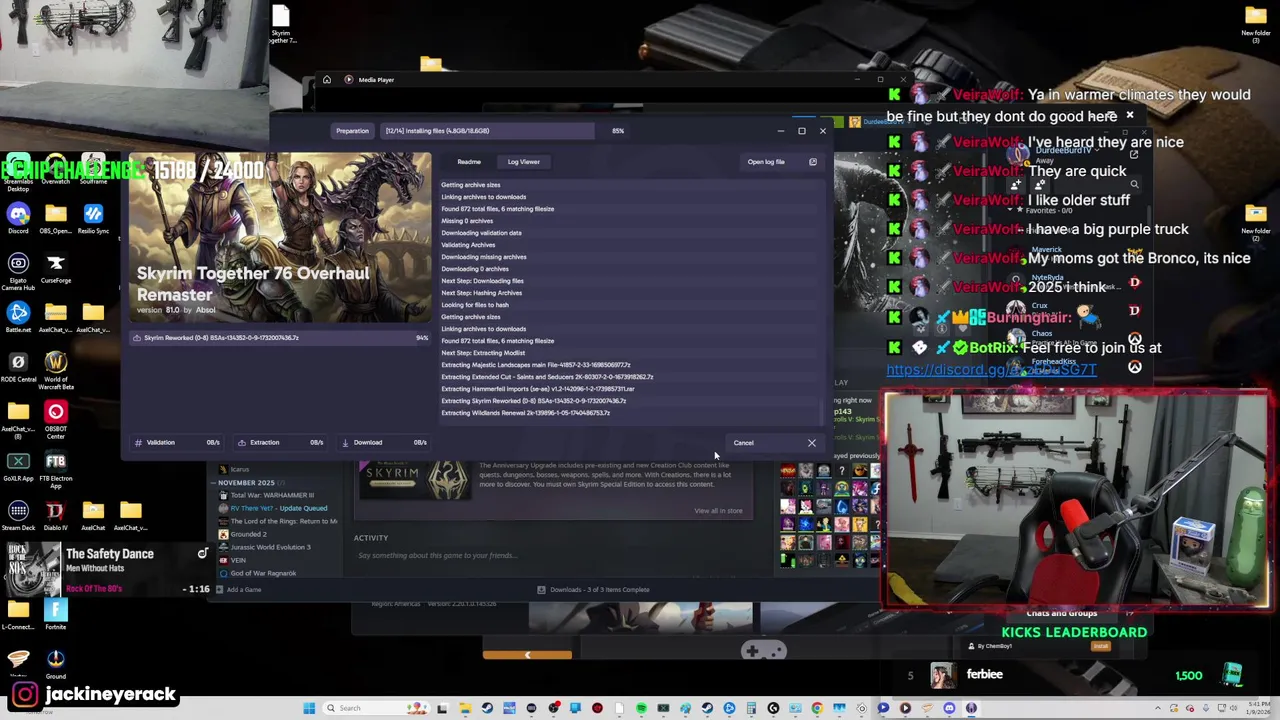Click Add a Game in Steam
Image resolution: width=1280 pixels, height=720 pixels.
coord(238,590)
